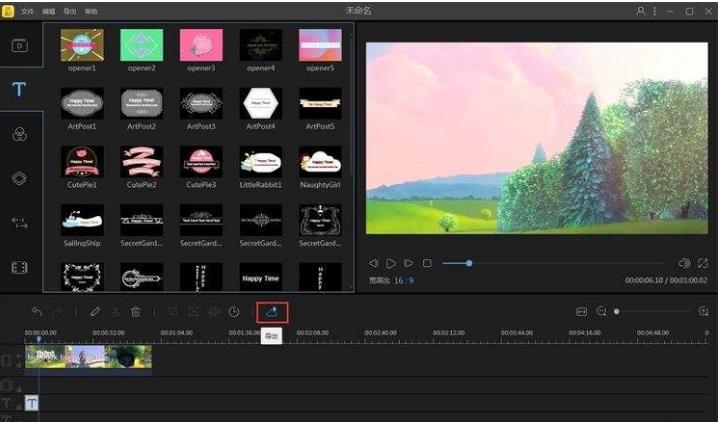Click the undo arrow in timeline toolbar
Viewport: 718px width, 422px height.
coord(38,312)
